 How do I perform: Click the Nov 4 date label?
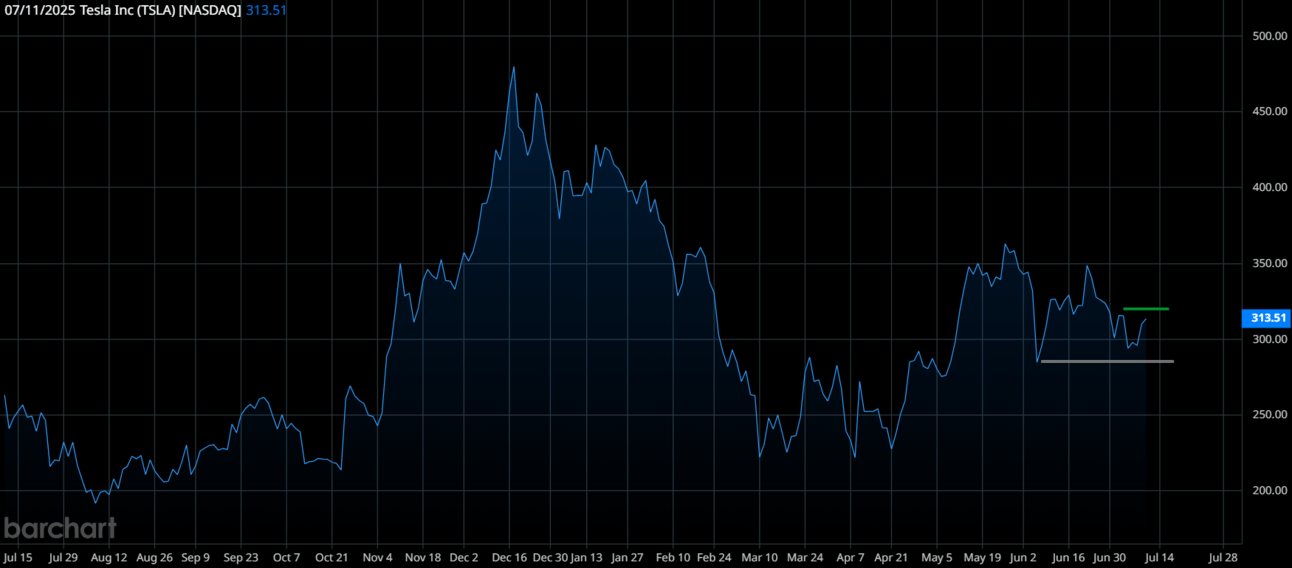(377, 557)
